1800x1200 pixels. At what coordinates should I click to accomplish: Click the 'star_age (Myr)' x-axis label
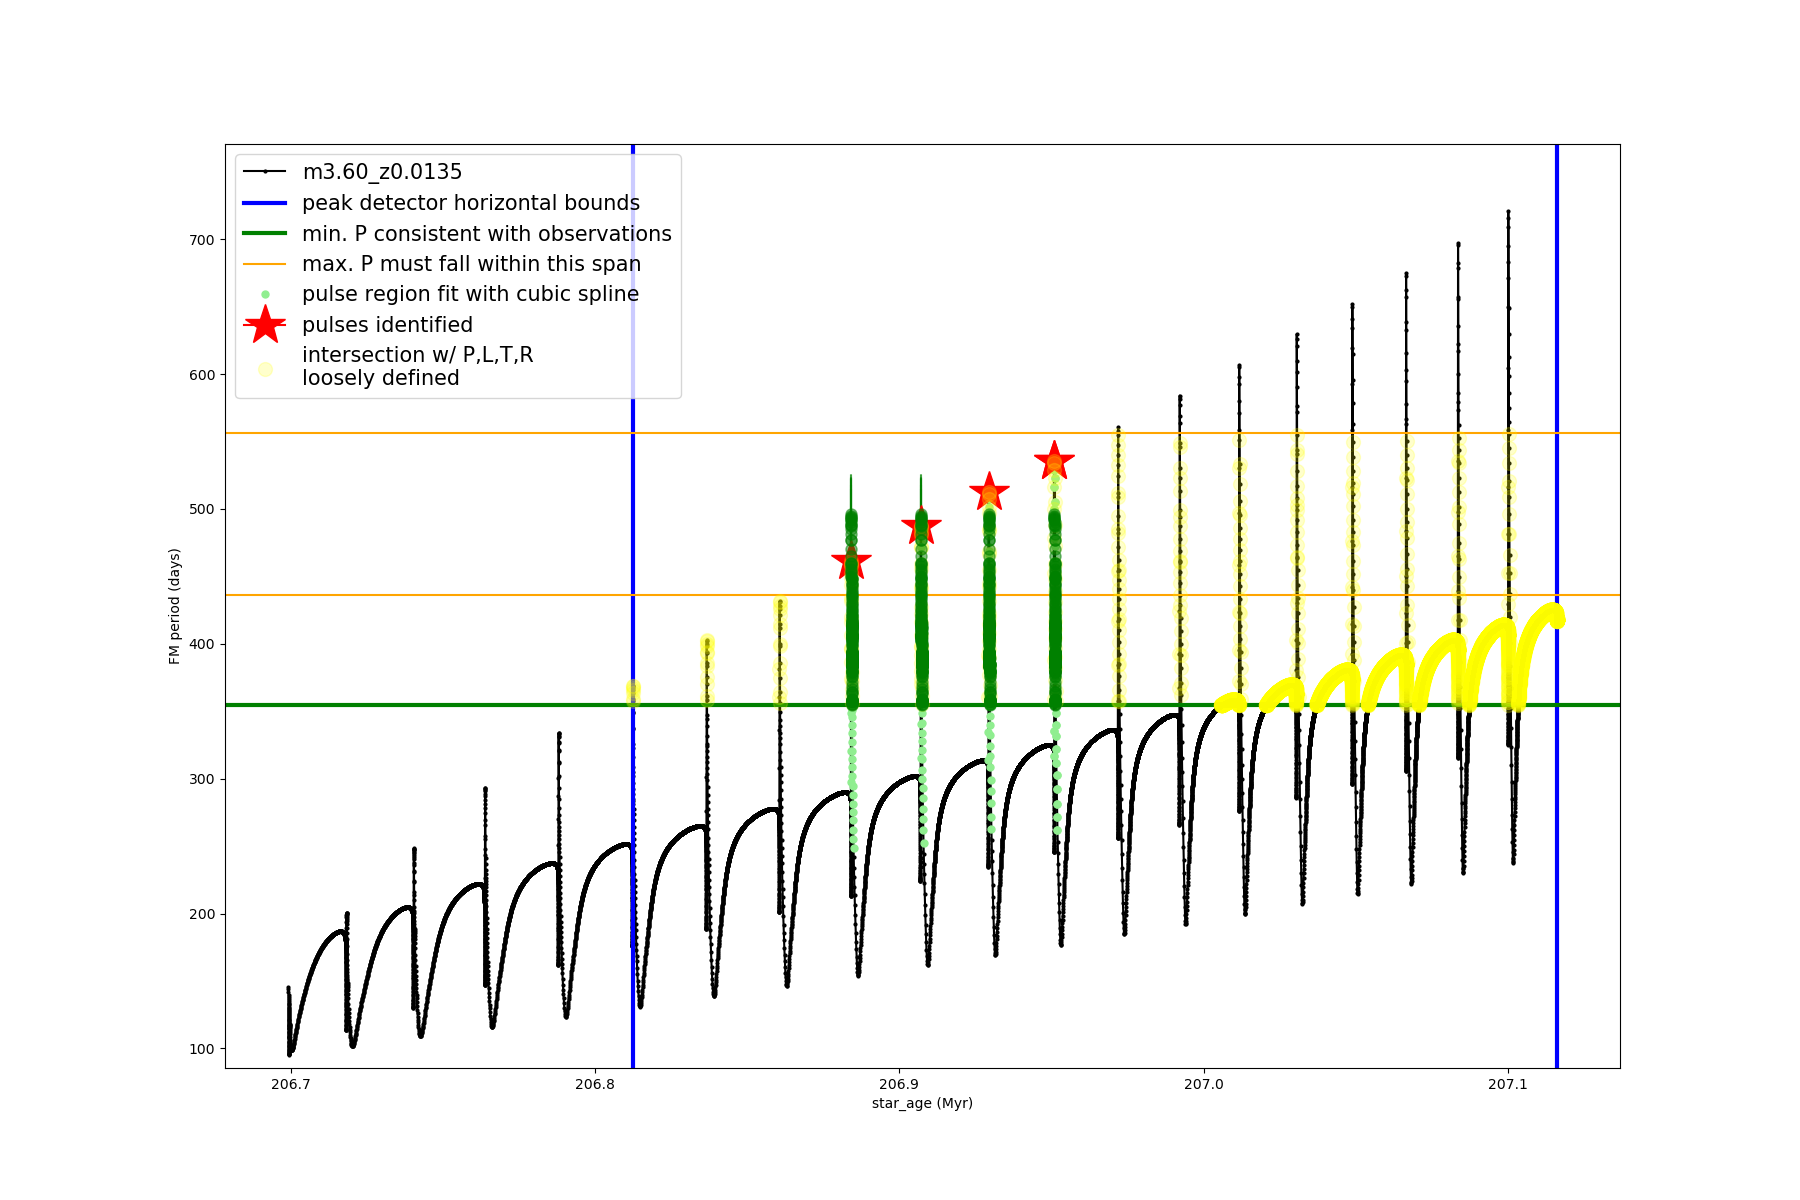922,1103
